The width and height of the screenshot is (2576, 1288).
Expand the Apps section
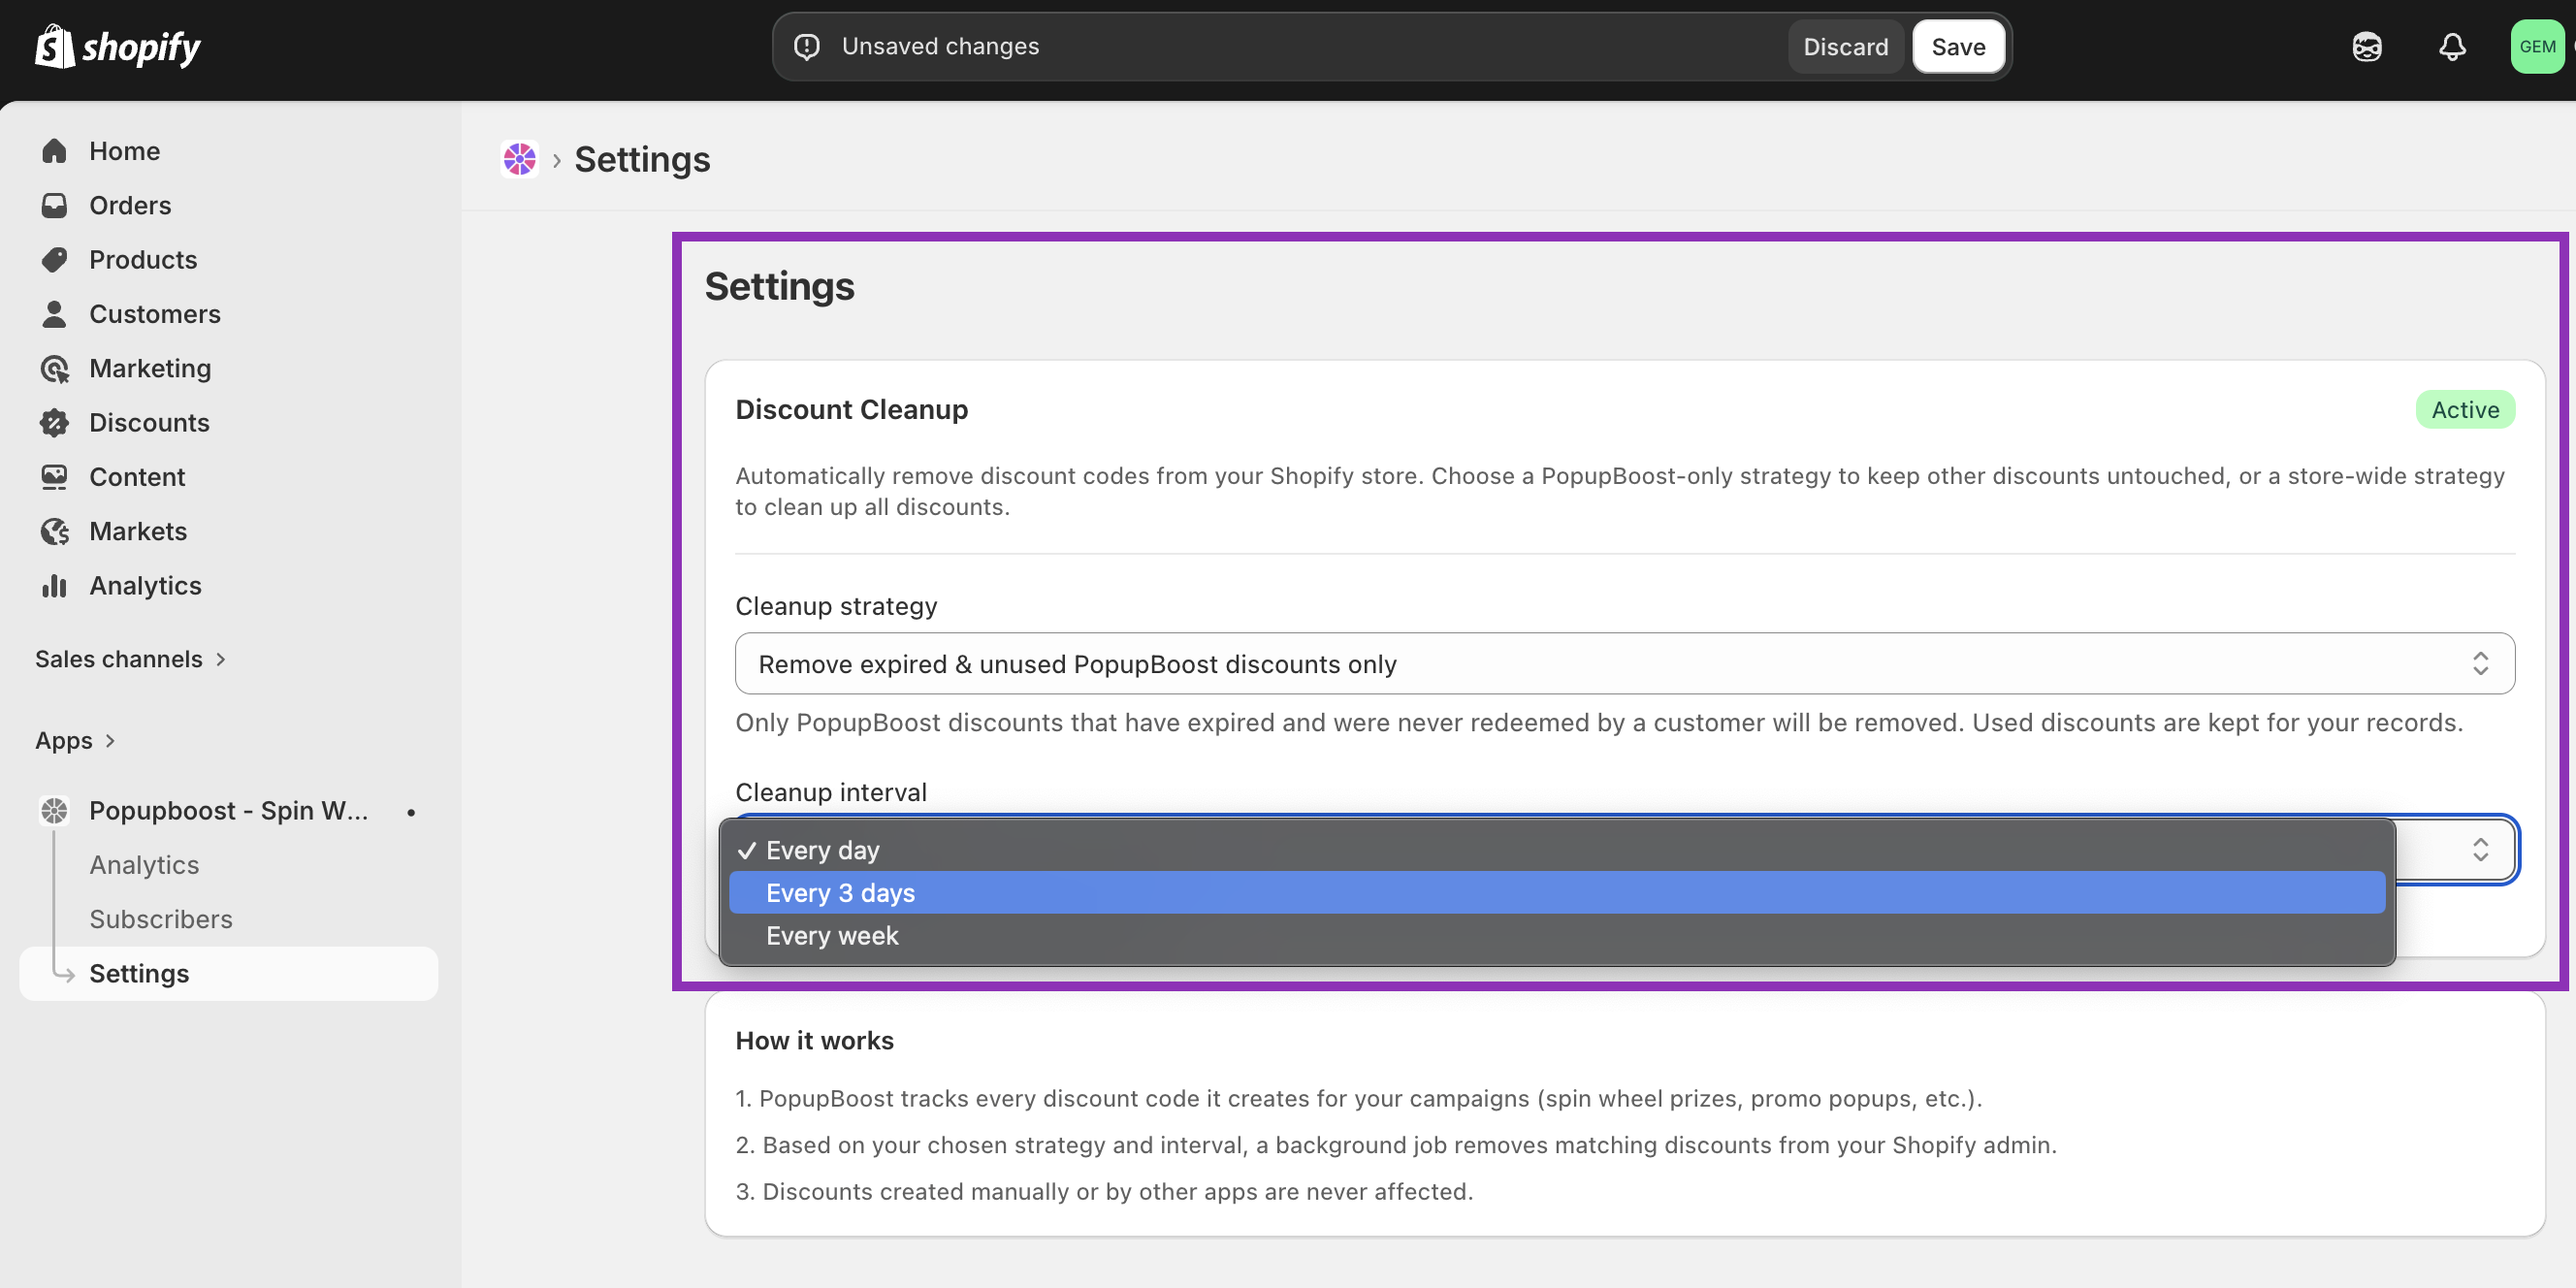click(76, 741)
